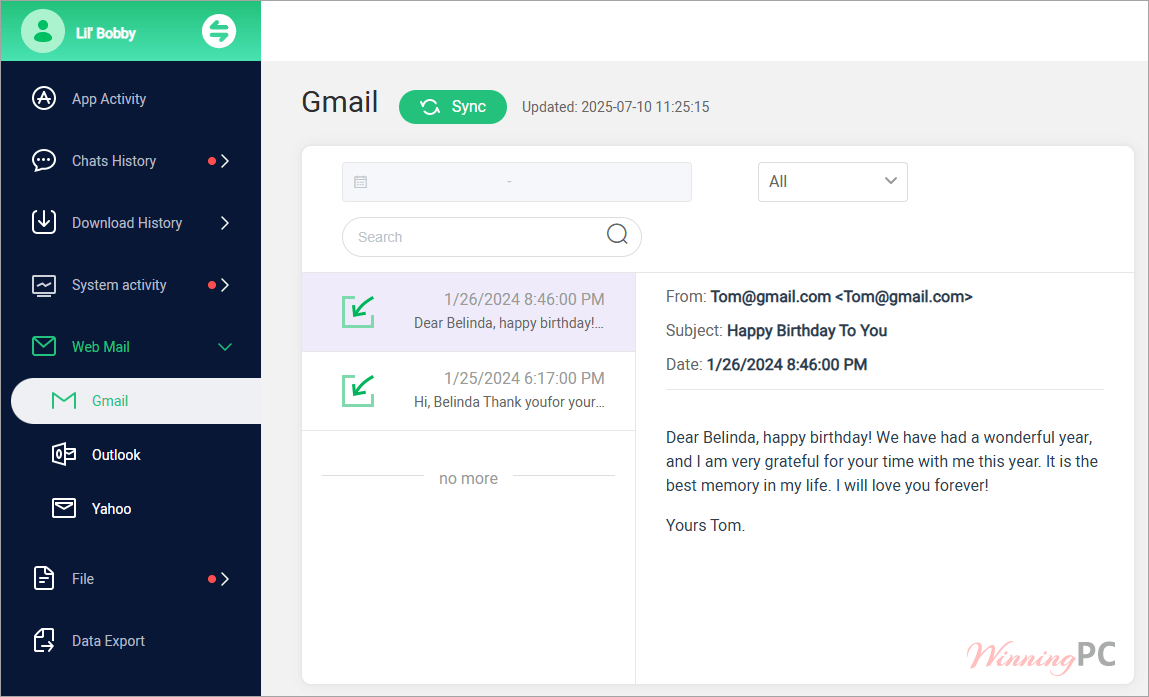Click the Web Mail envelope icon
This screenshot has width=1149, height=697.
click(44, 347)
